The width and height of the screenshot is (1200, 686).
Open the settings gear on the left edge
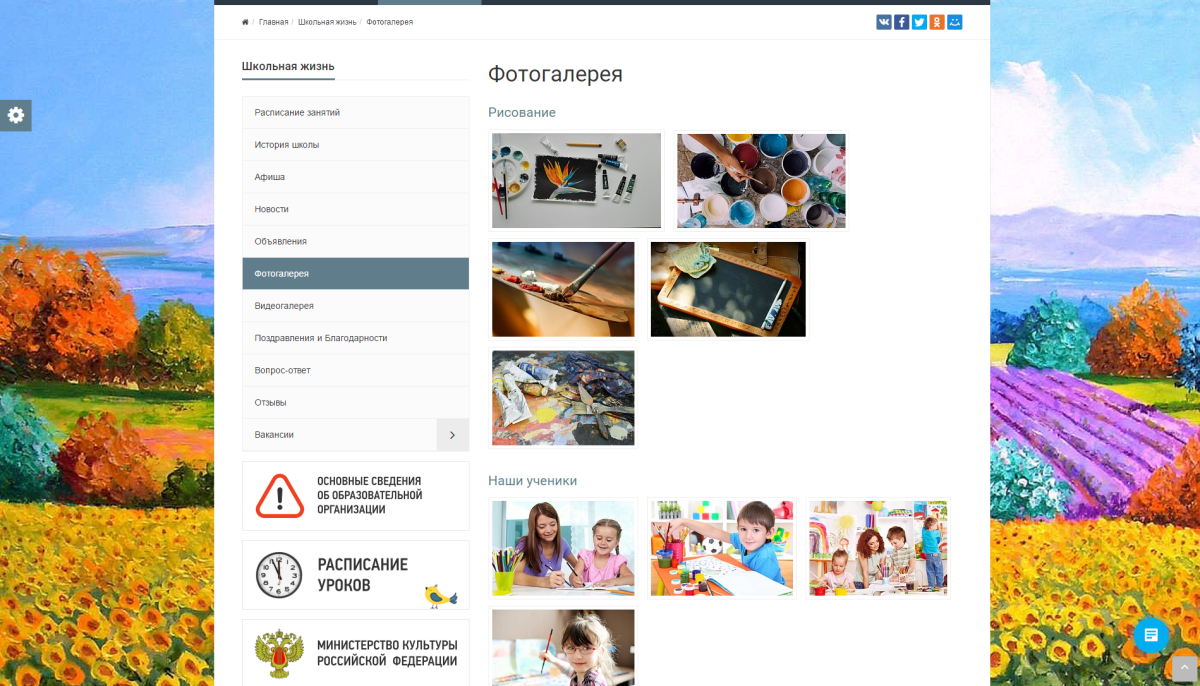click(15, 115)
